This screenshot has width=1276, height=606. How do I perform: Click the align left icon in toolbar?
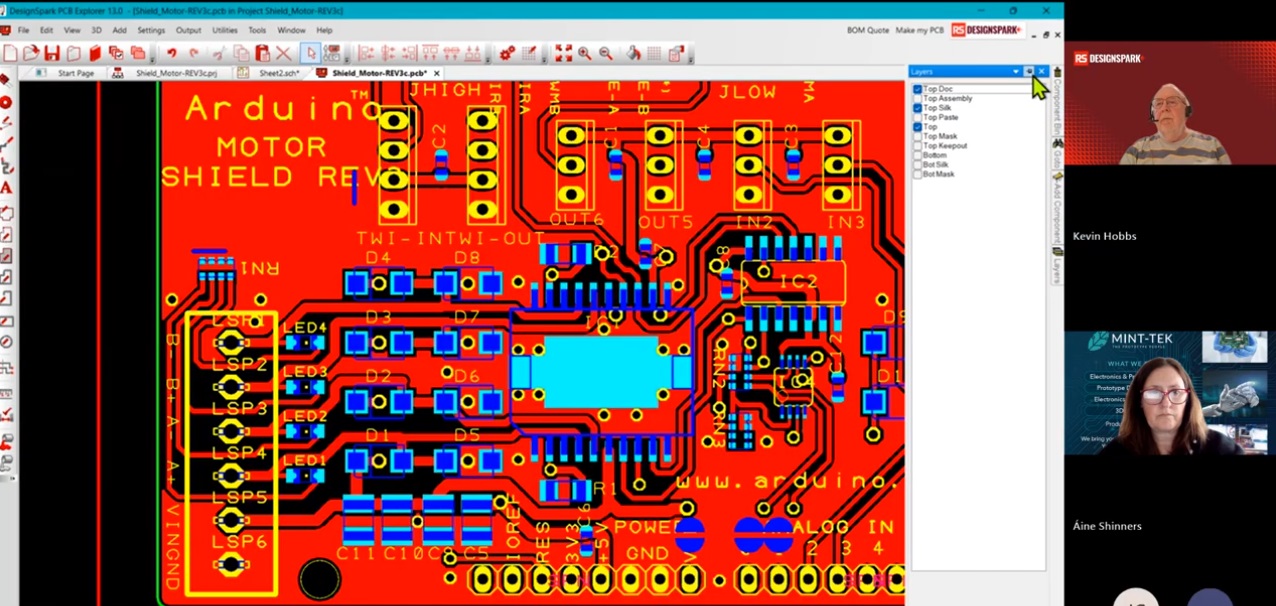366,53
